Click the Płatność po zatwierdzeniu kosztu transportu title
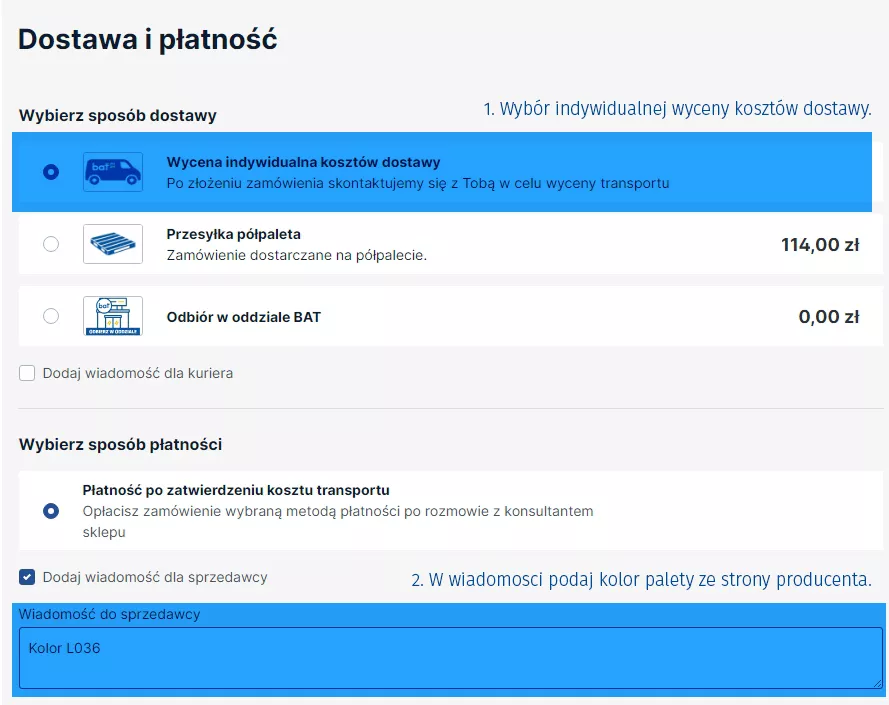The width and height of the screenshot is (889, 705). click(235, 490)
